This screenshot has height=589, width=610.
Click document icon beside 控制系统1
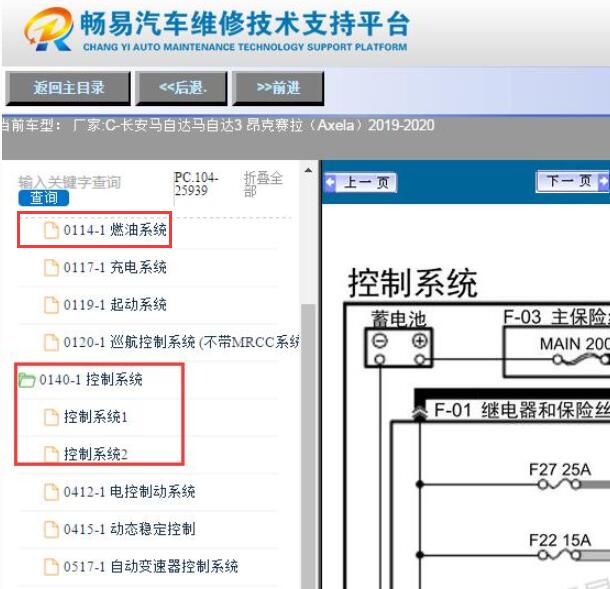(x=51, y=417)
